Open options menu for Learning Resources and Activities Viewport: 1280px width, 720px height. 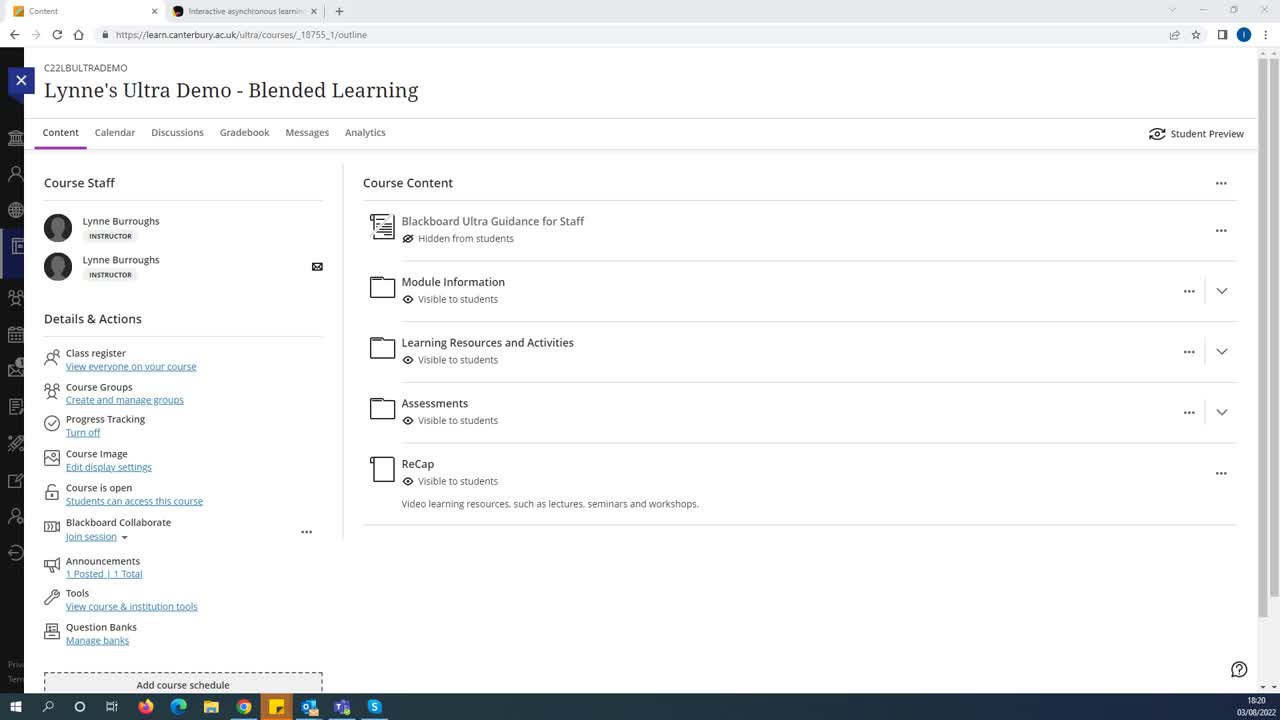click(1189, 352)
